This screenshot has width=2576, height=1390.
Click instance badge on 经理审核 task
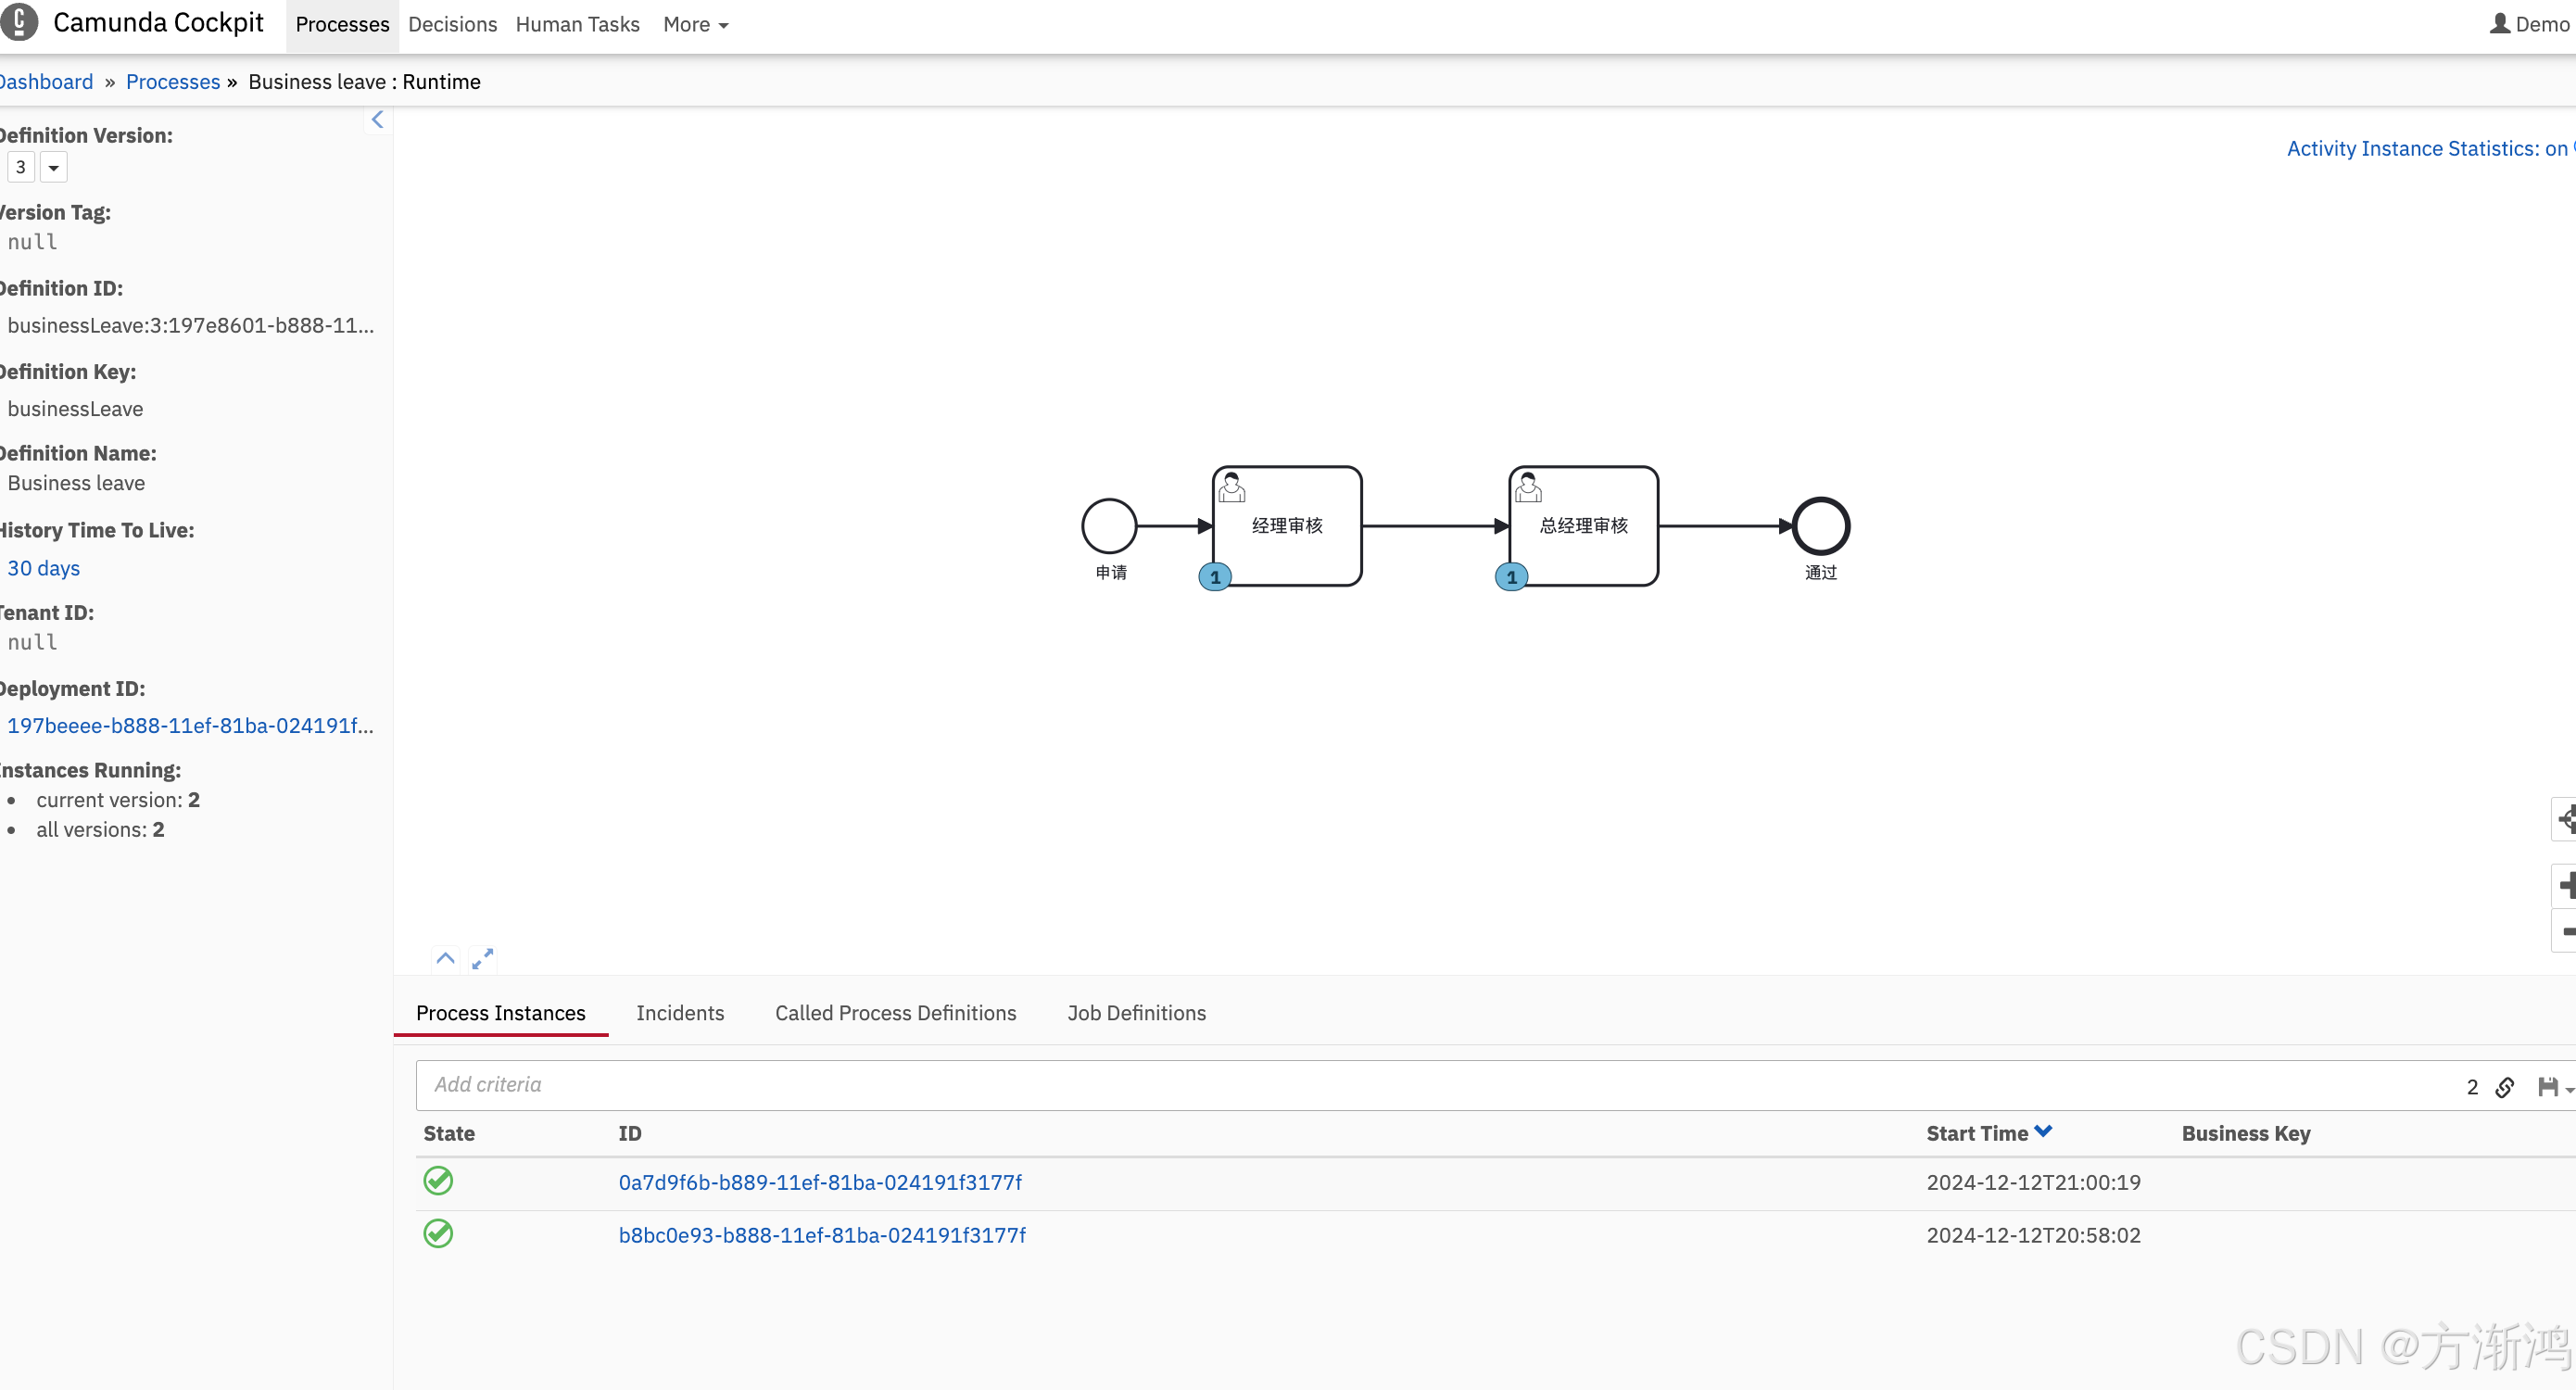[x=1215, y=577]
